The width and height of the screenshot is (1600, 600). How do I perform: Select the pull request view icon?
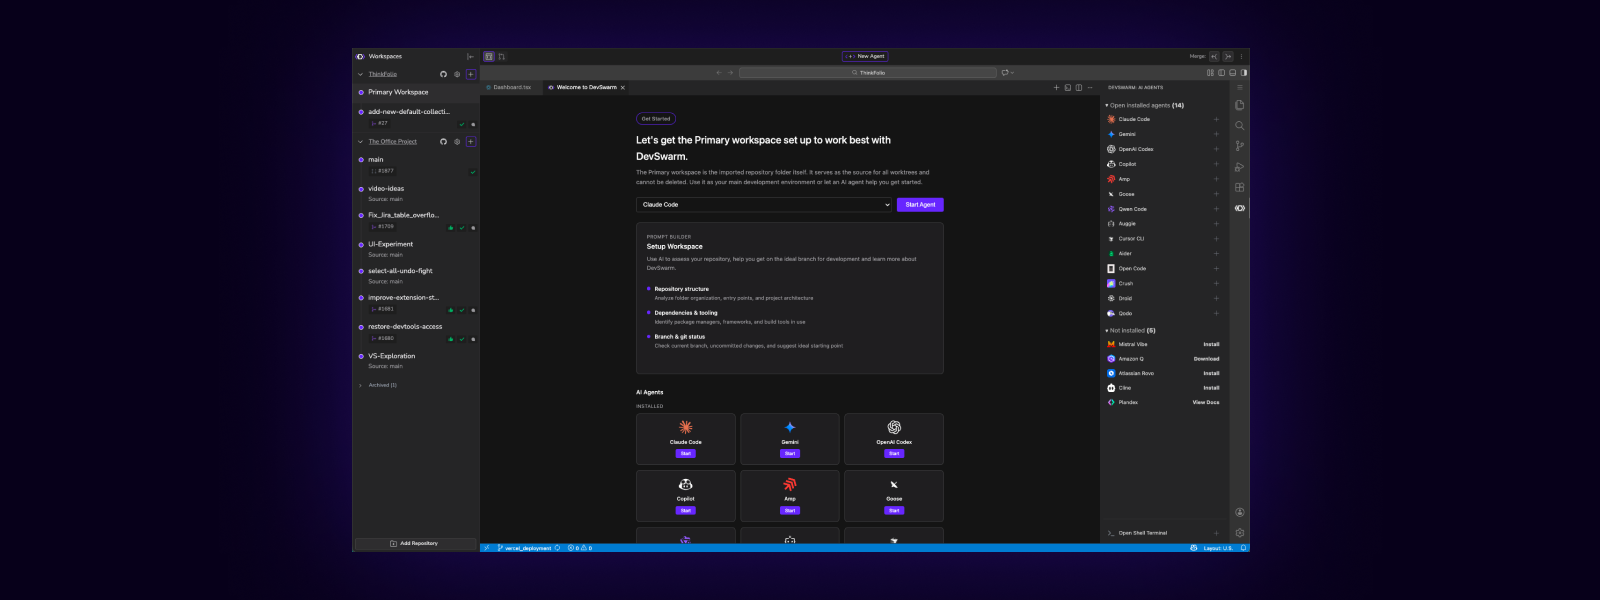click(x=501, y=56)
